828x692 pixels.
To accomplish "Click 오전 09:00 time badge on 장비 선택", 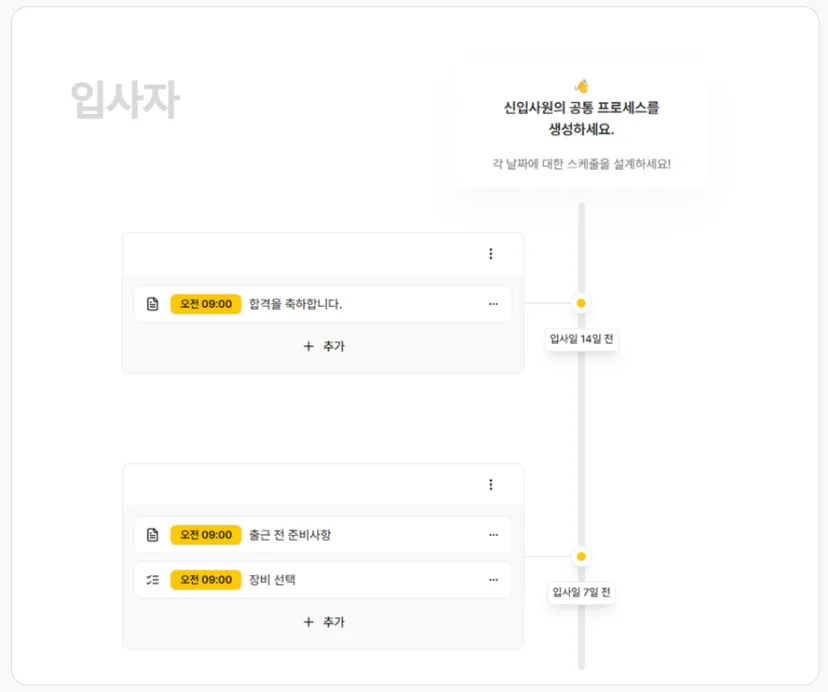I will [x=206, y=580].
